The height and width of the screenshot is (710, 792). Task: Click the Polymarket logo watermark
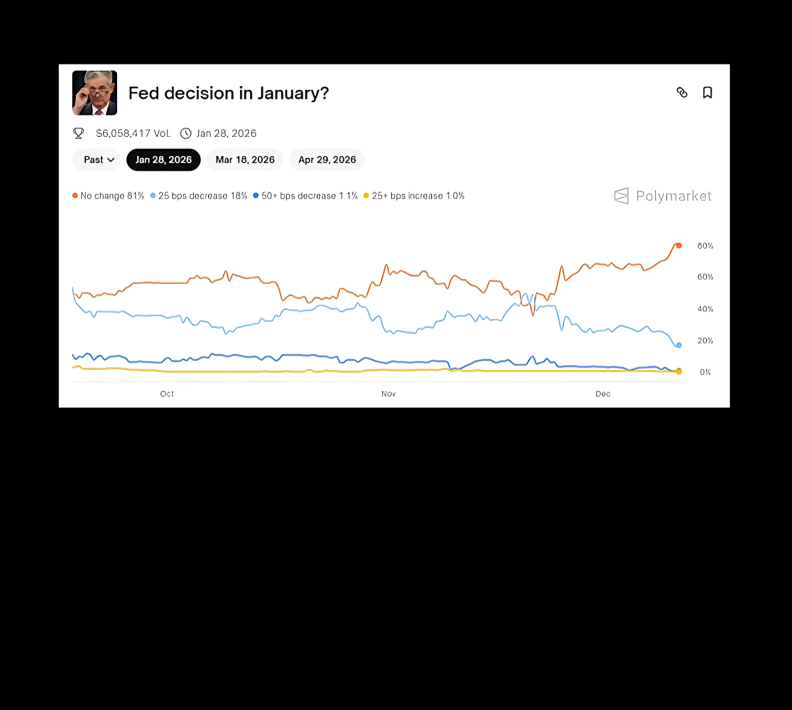pos(662,196)
